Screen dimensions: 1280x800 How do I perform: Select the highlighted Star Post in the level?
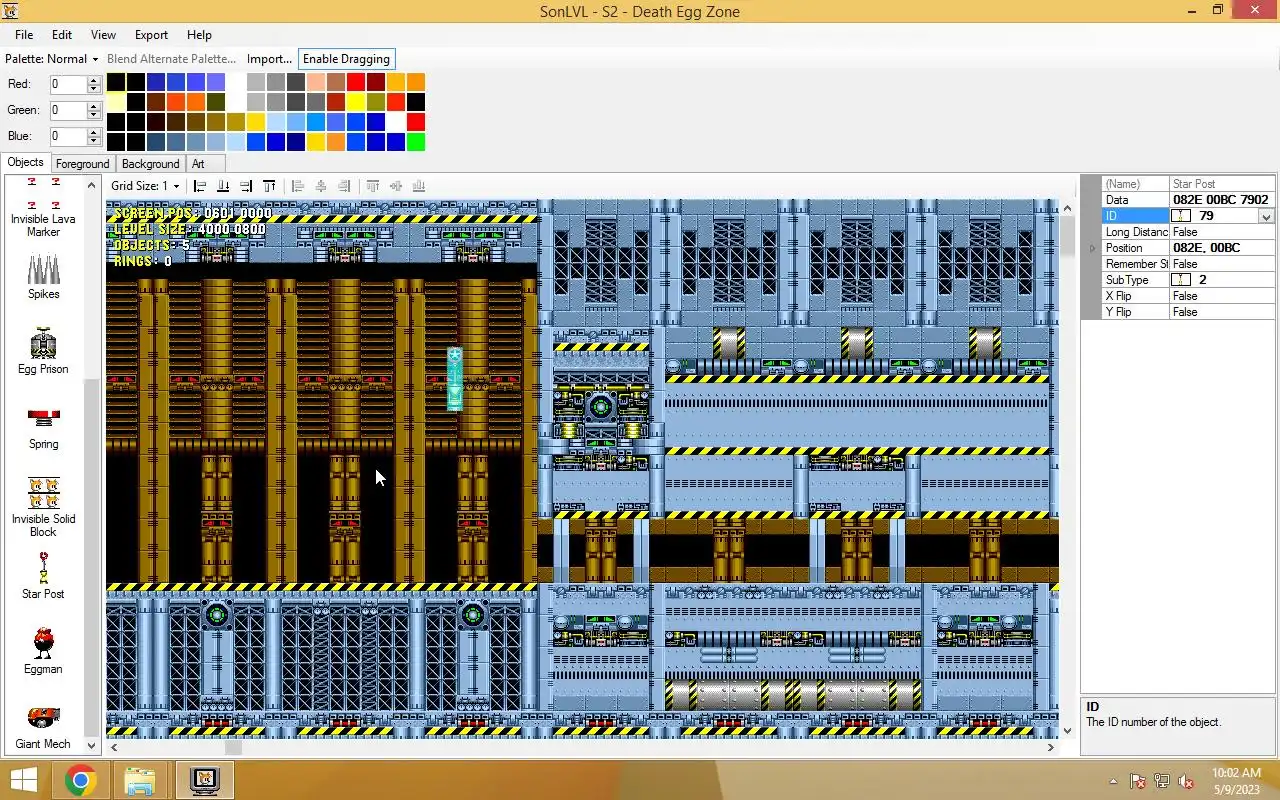click(x=455, y=379)
